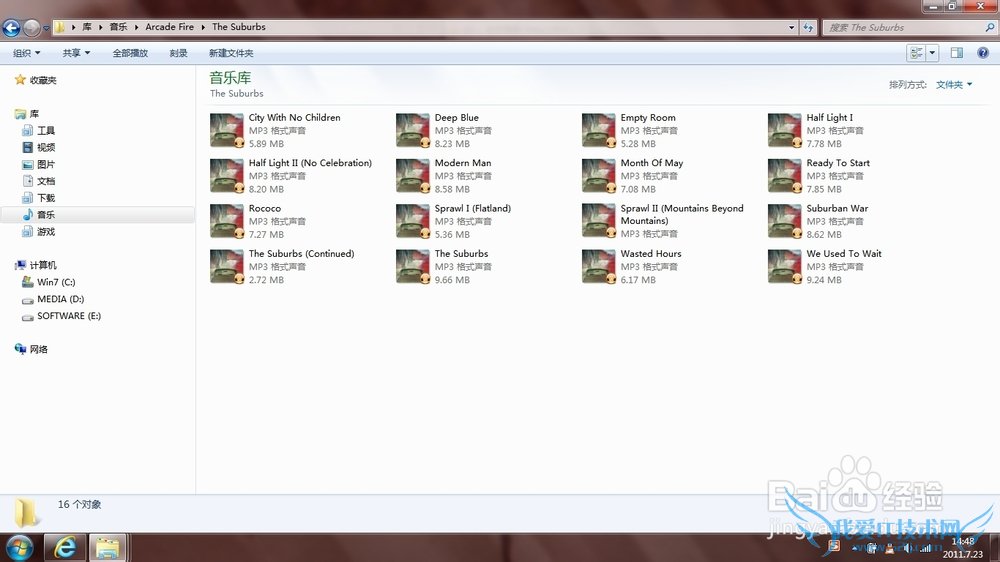Select The Suburbs 9.66 MB file icon
The height and width of the screenshot is (562, 1000).
(x=413, y=267)
